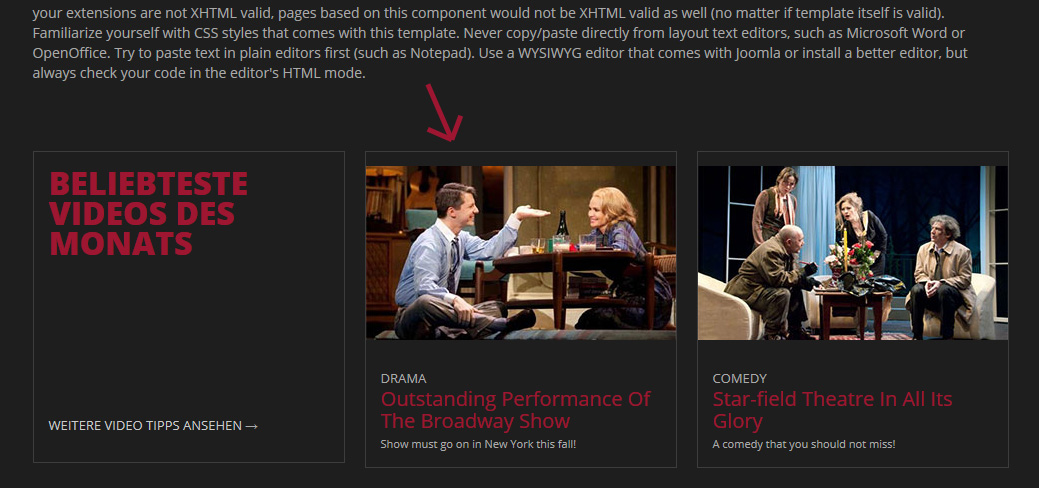Select the DRAMA category label
1039x488 pixels.
click(x=403, y=379)
